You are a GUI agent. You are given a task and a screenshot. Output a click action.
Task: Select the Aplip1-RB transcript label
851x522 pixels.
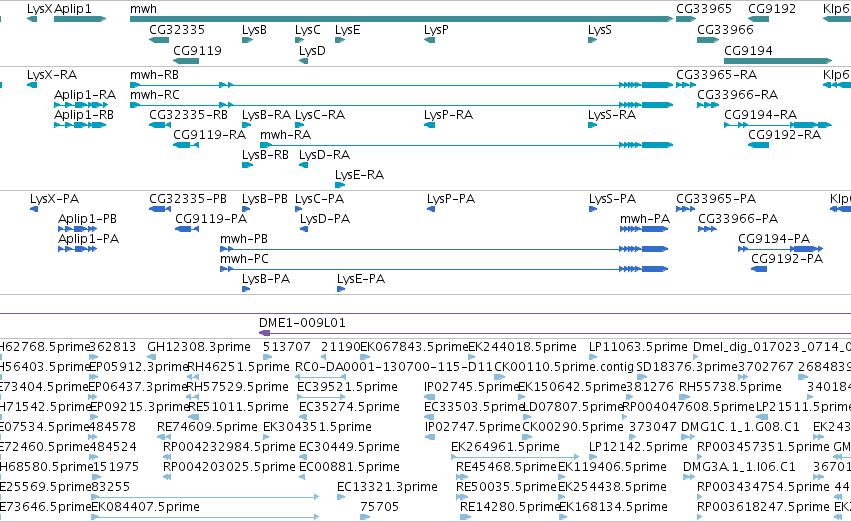84,115
